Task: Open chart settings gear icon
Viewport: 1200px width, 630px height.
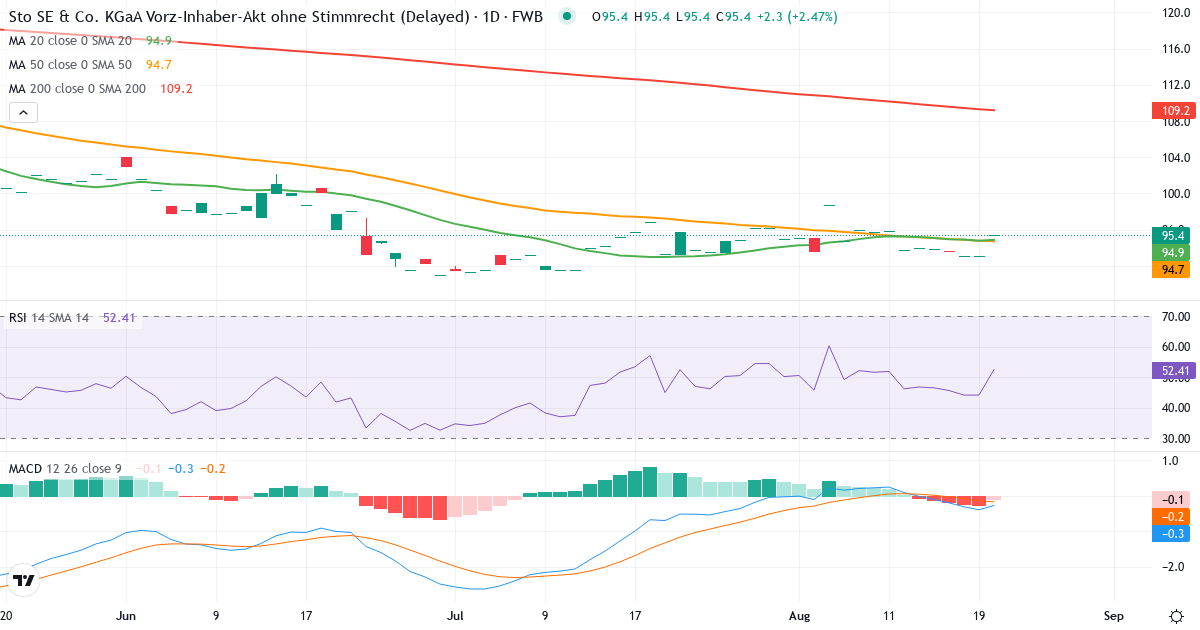Action: point(1176,615)
